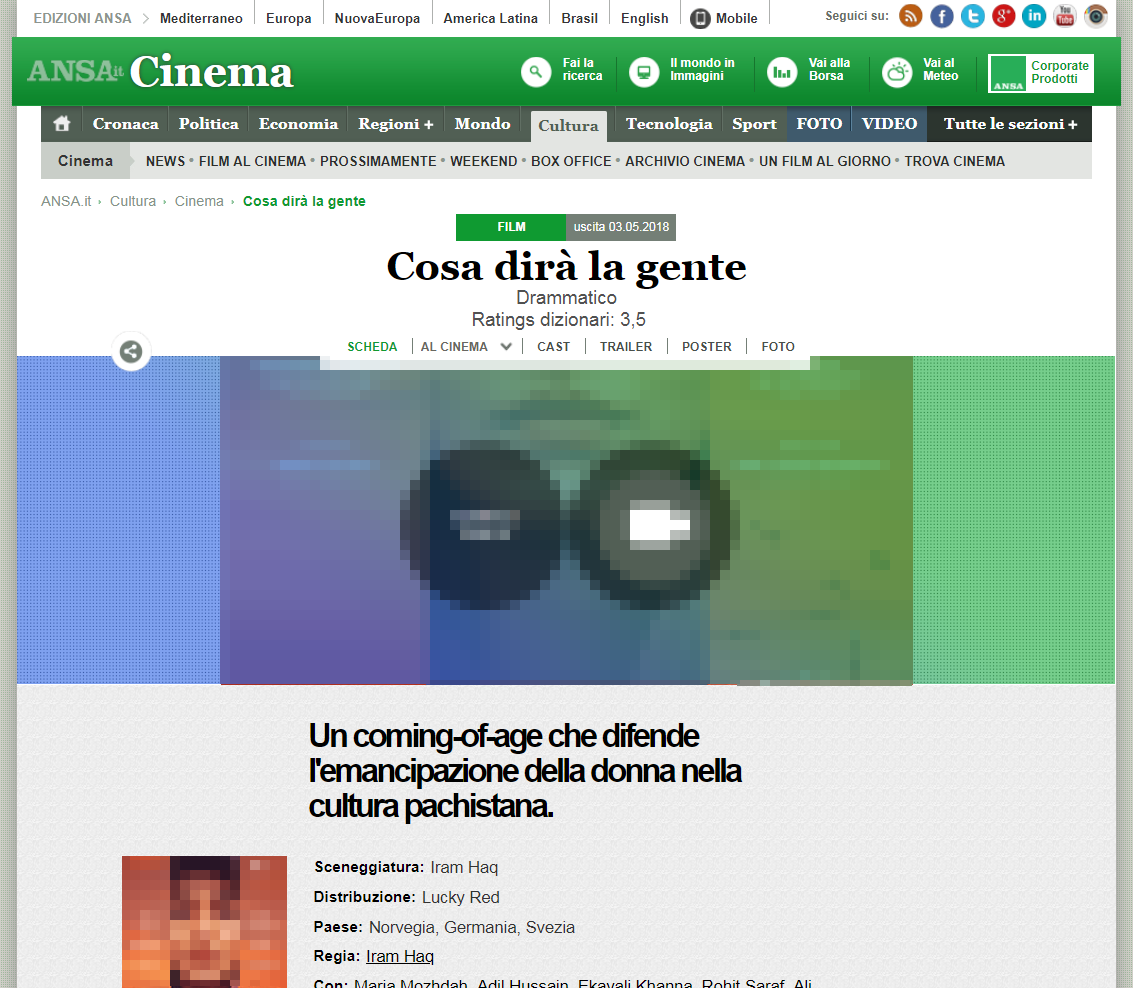Open Brasil edition
Image resolution: width=1133 pixels, height=988 pixels.
(x=580, y=18)
